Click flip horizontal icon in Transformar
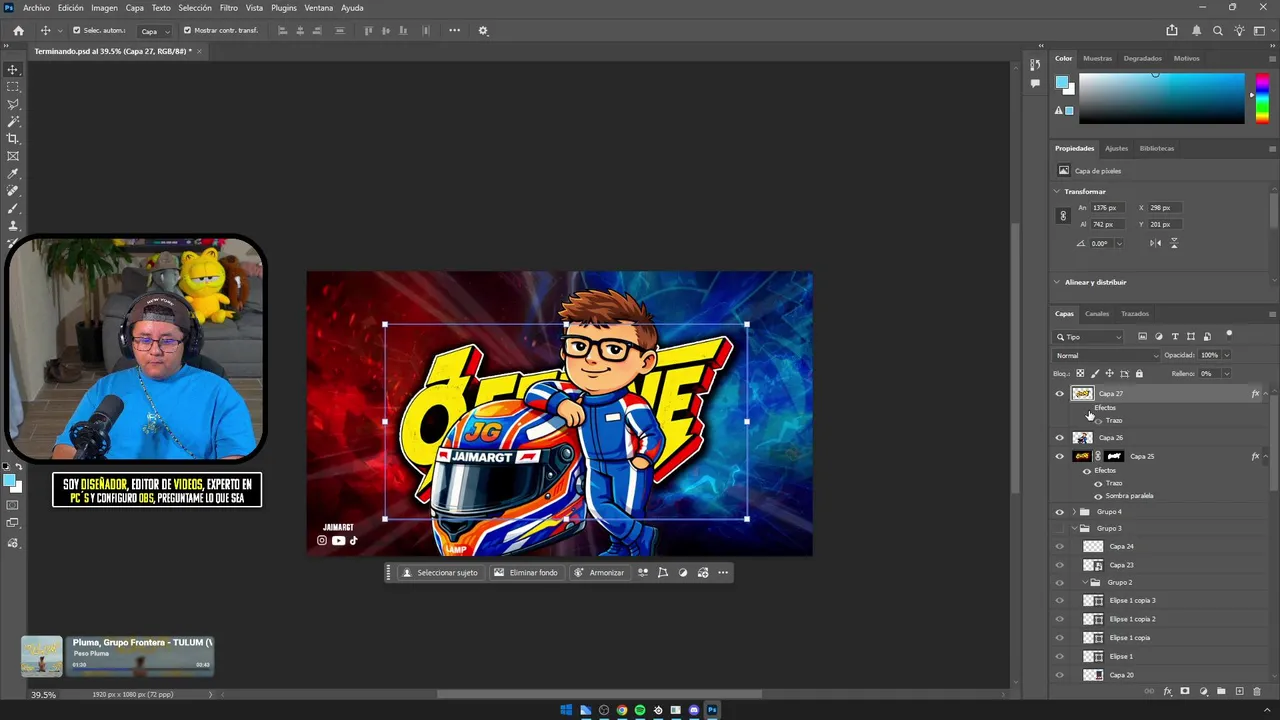 coord(1156,243)
